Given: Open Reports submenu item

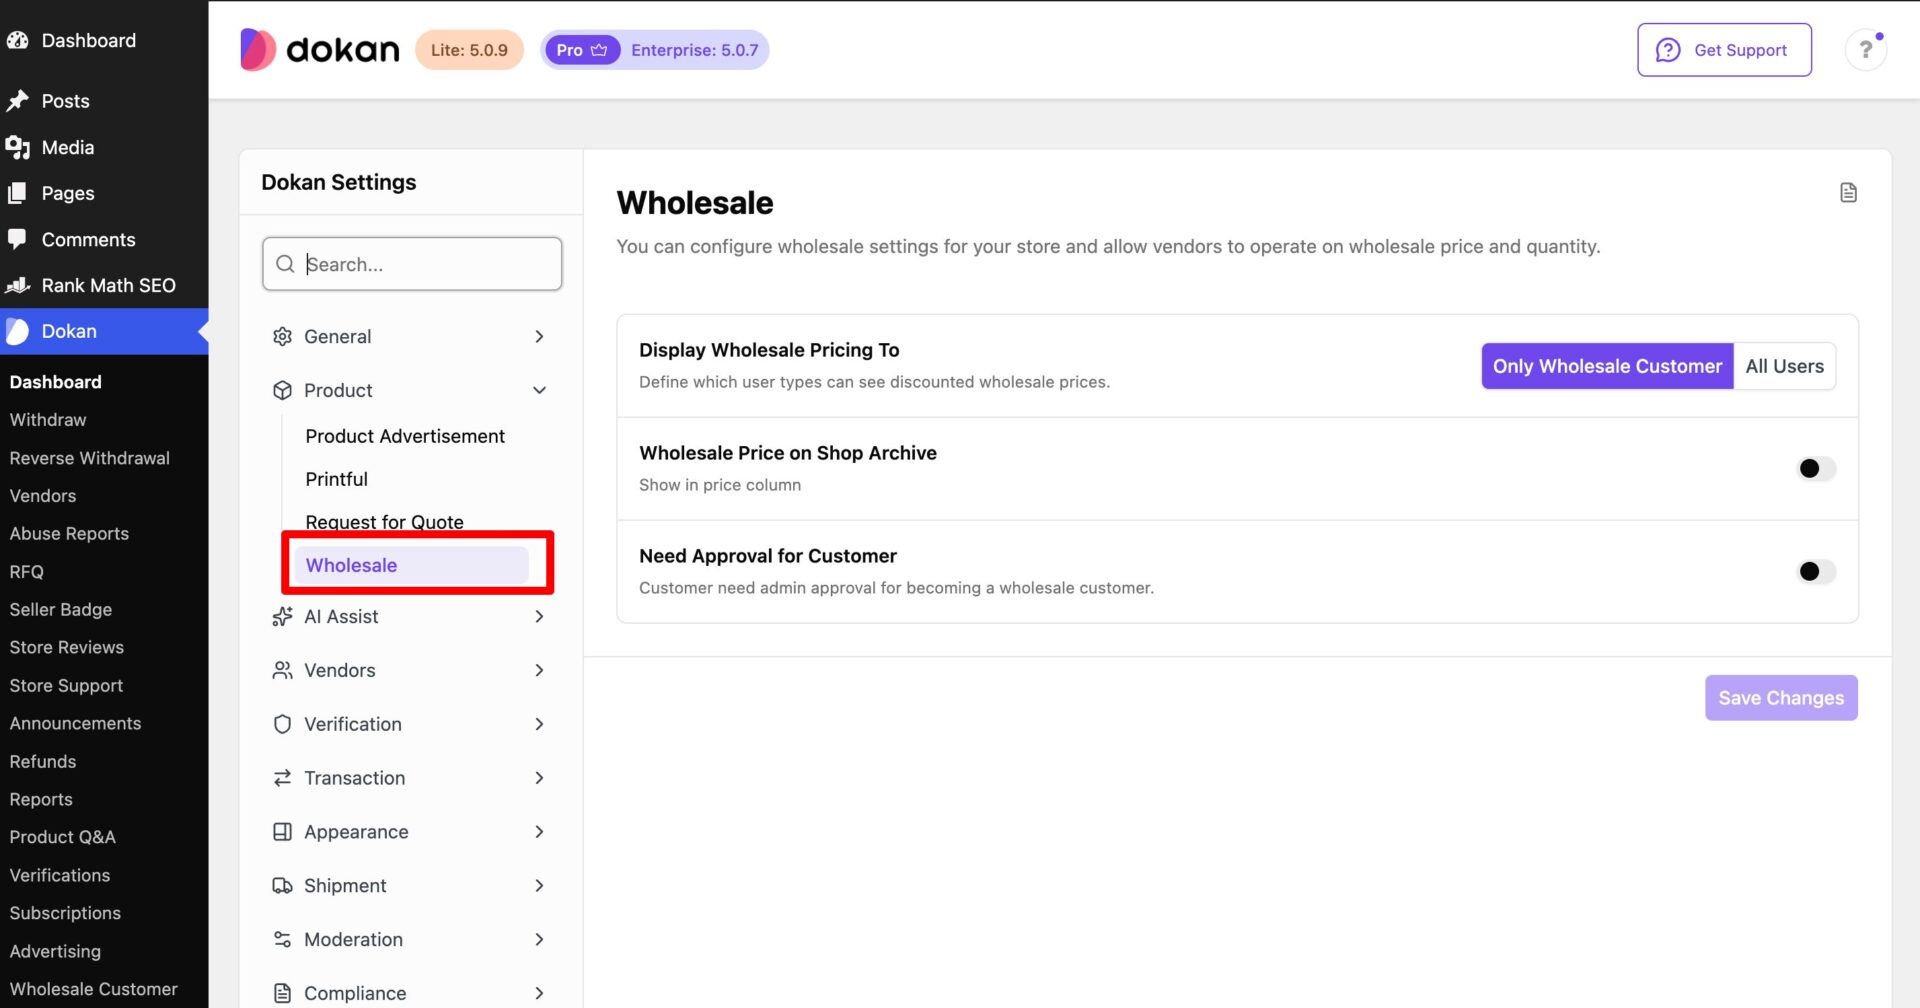Looking at the screenshot, I should 41,800.
